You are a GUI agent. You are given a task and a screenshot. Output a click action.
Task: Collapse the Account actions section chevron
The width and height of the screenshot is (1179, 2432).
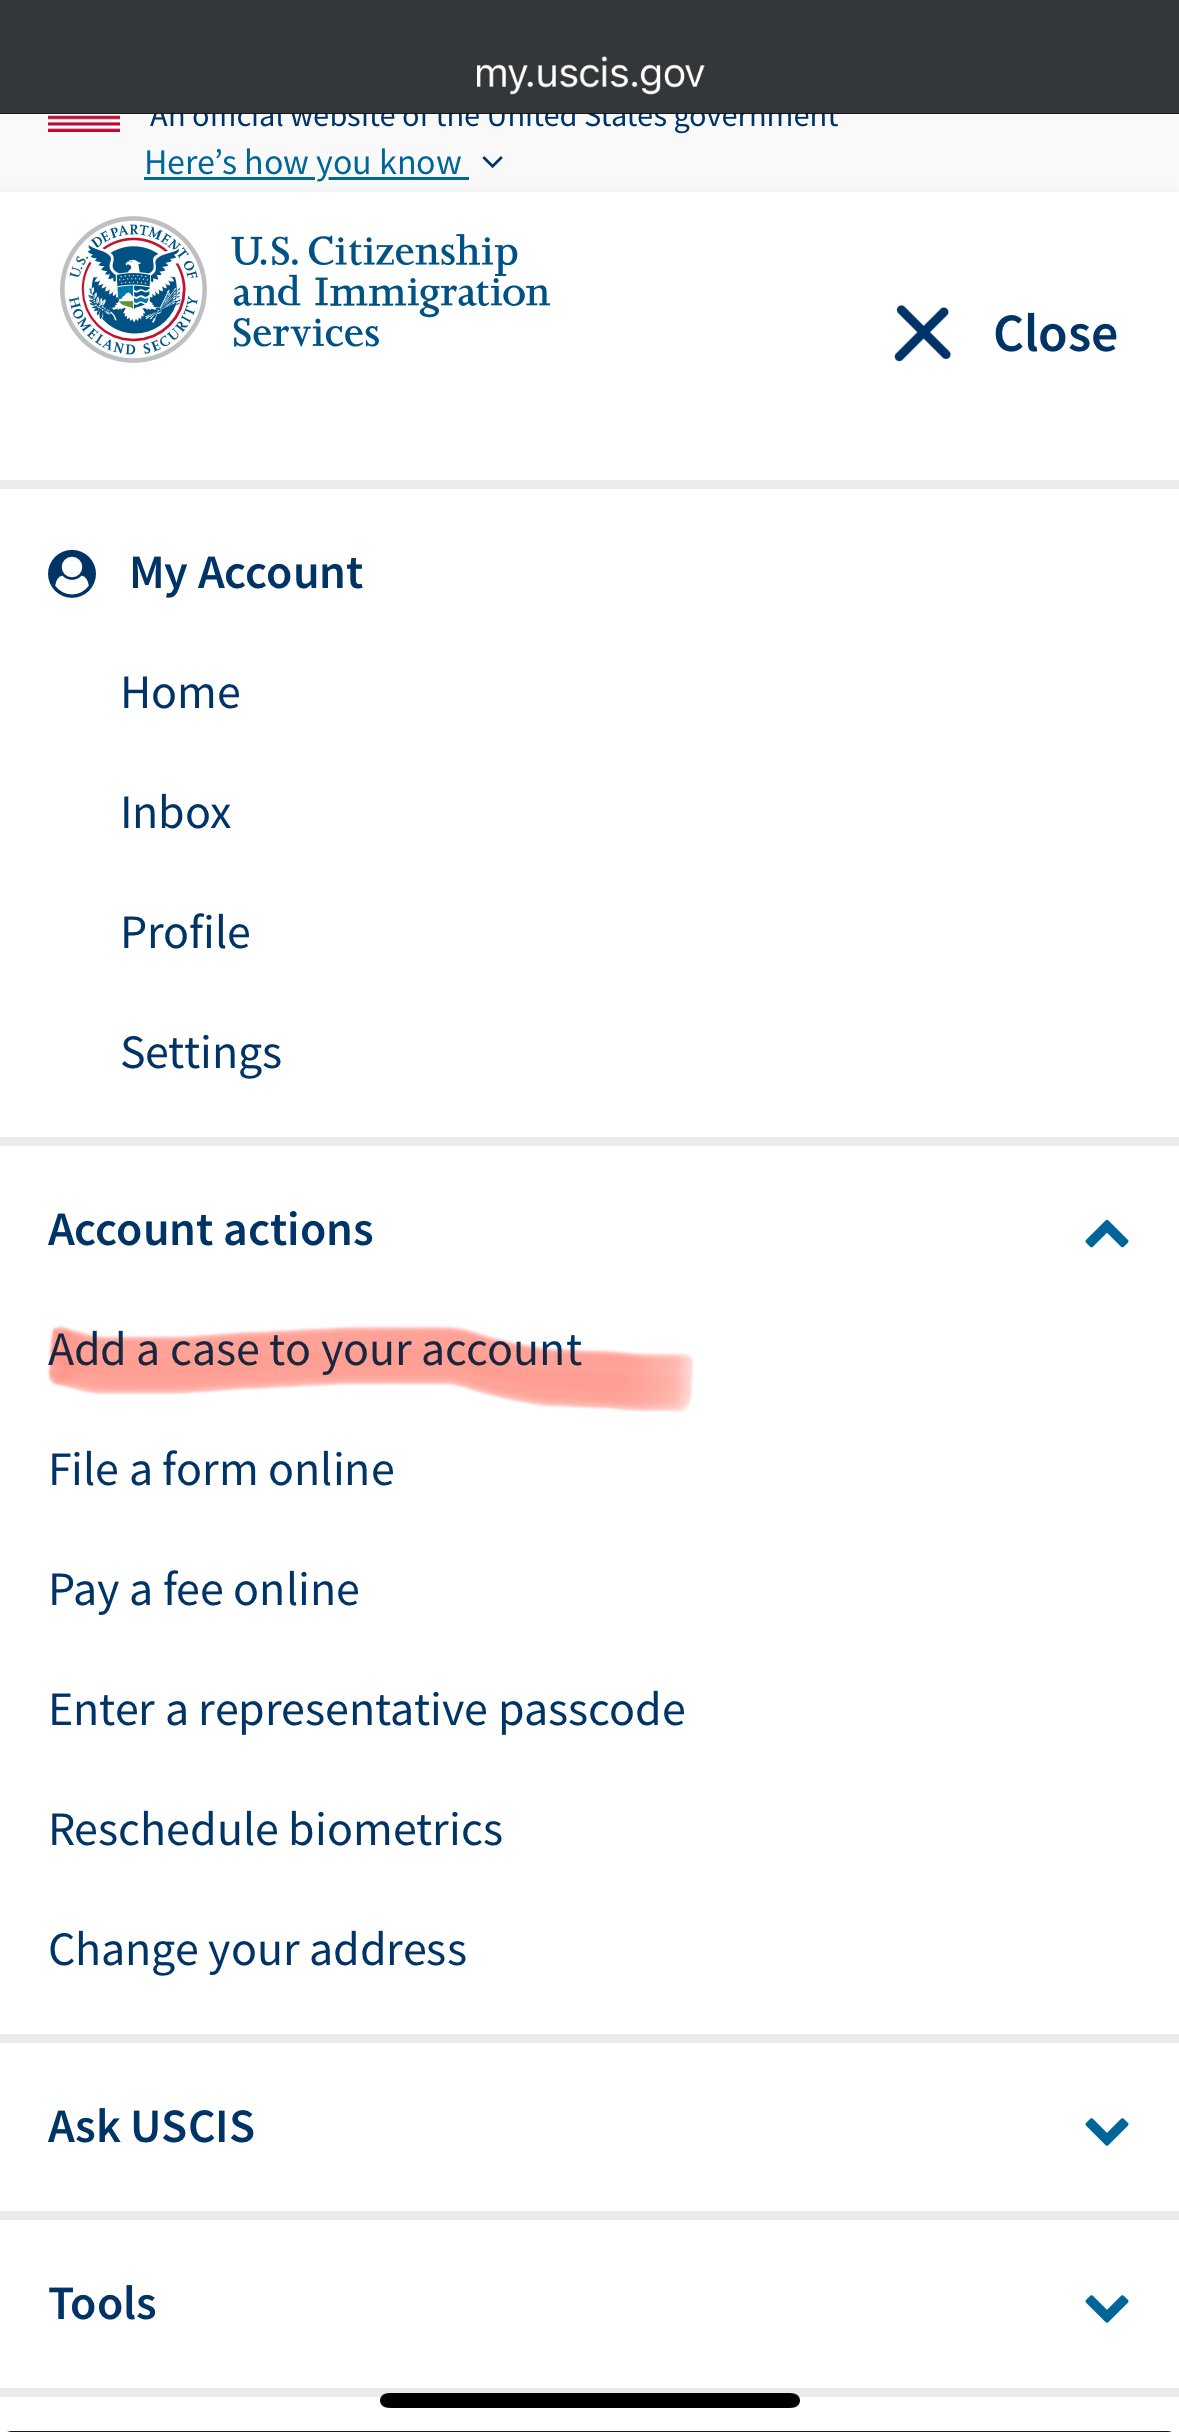point(1106,1233)
